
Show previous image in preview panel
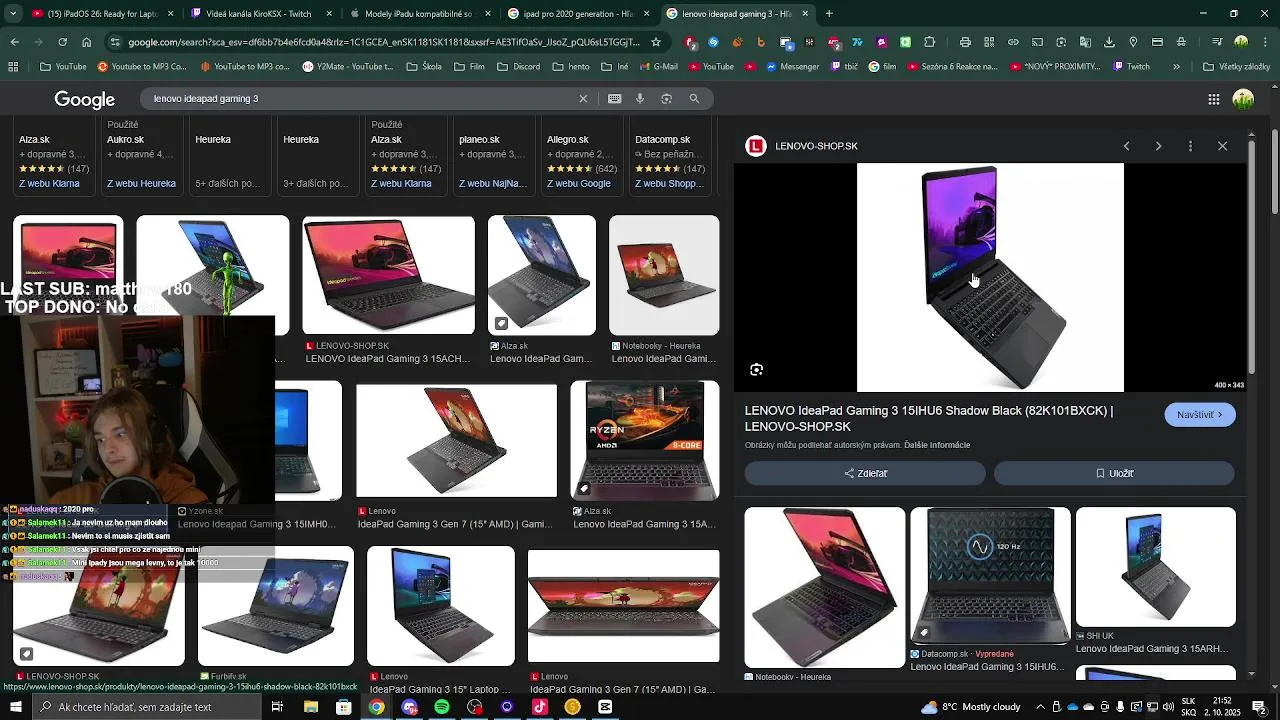pos(1126,146)
